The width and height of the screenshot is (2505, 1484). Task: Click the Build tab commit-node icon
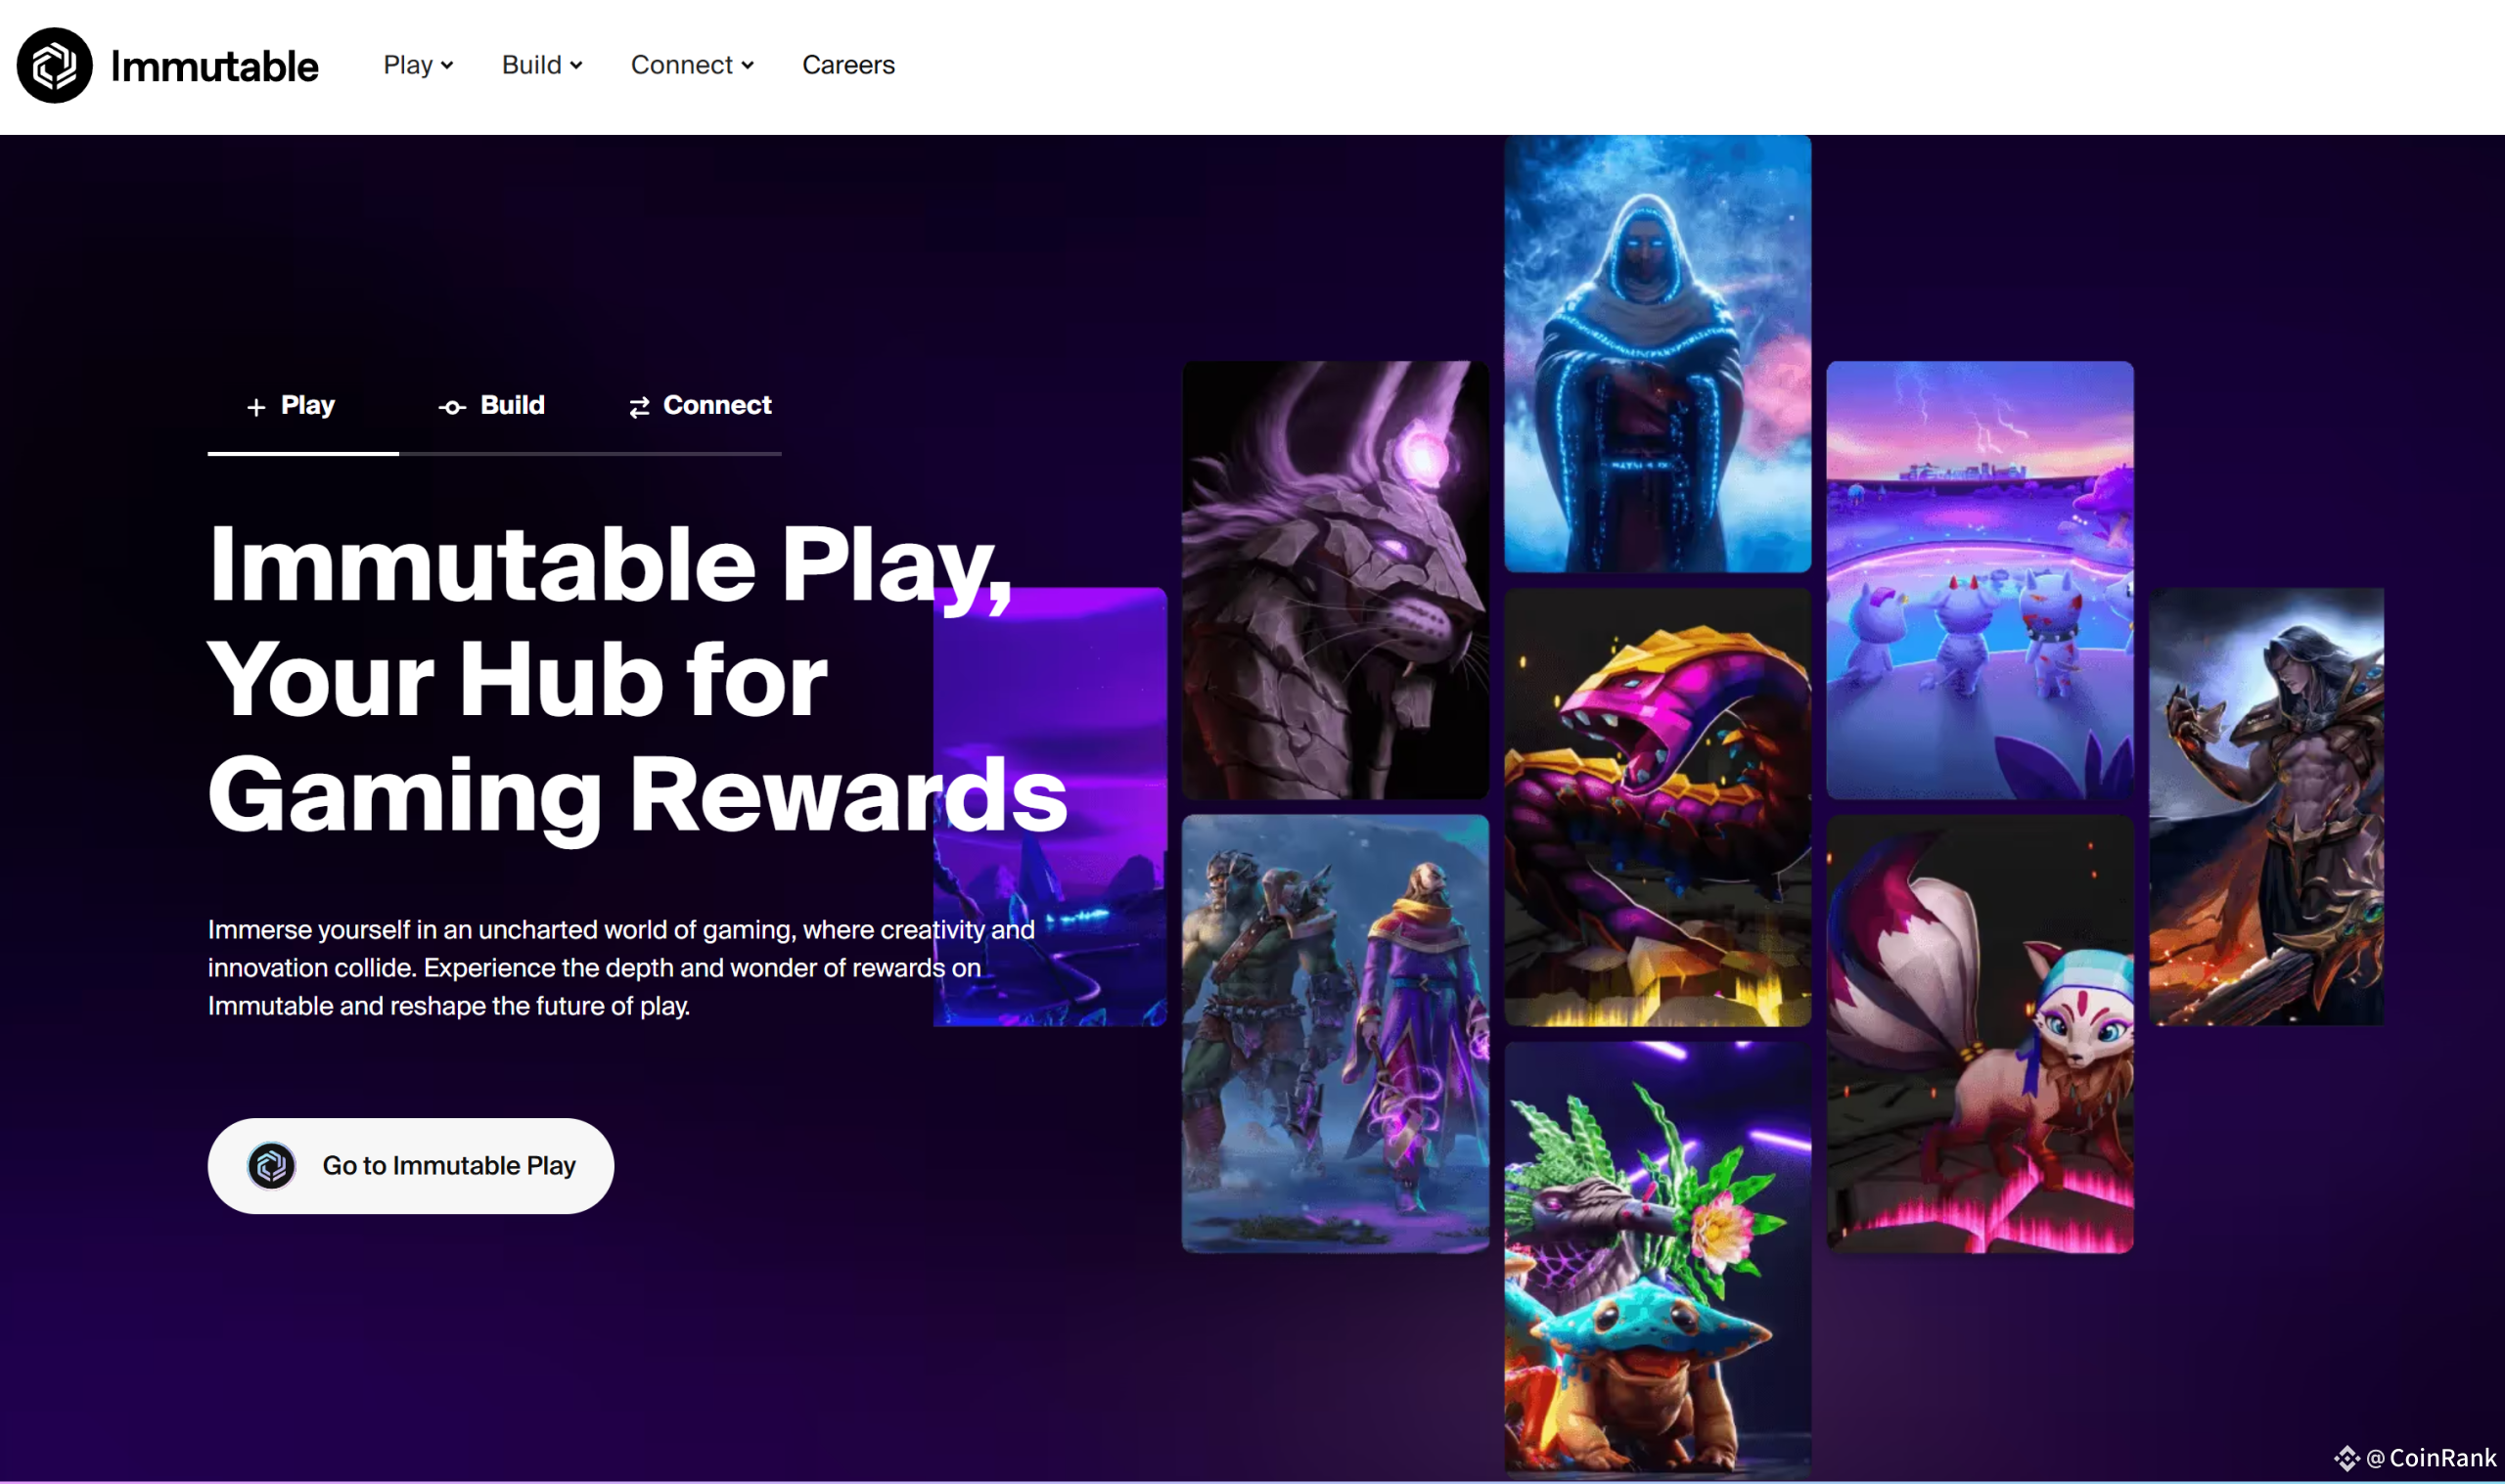(x=452, y=407)
